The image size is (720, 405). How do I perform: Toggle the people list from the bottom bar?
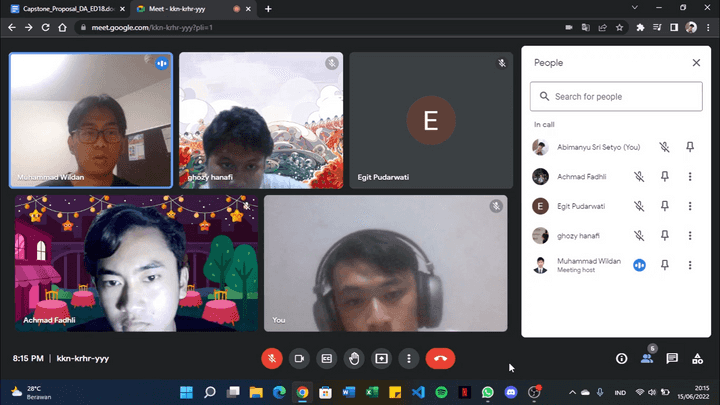[647, 358]
